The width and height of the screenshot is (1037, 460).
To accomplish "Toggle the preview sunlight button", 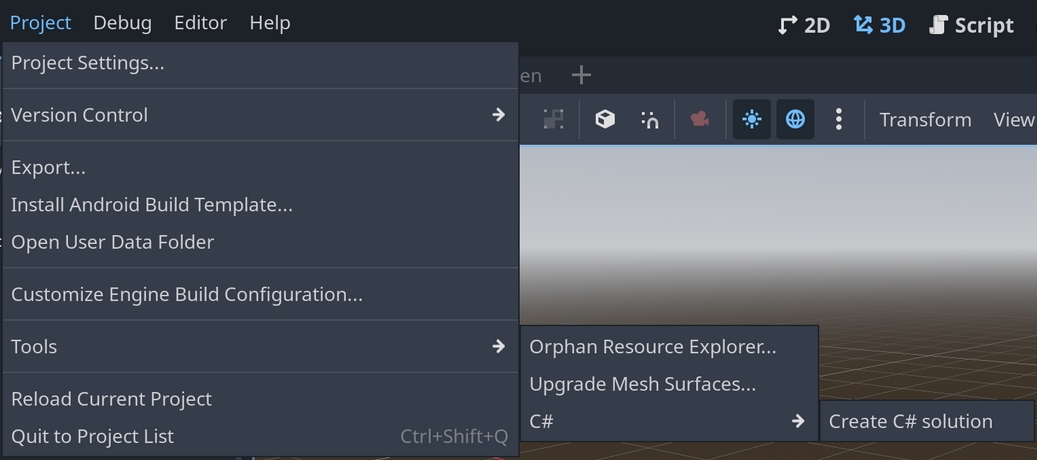I will point(751,120).
